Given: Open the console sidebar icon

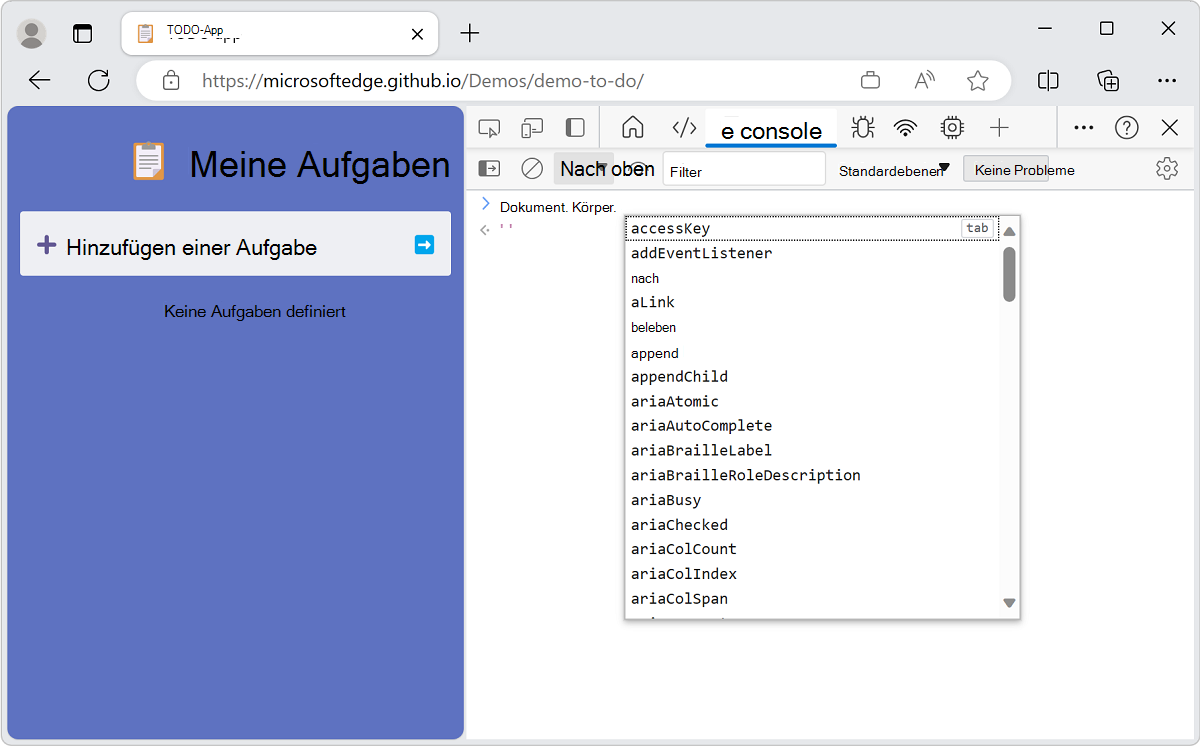Looking at the screenshot, I should (x=489, y=168).
